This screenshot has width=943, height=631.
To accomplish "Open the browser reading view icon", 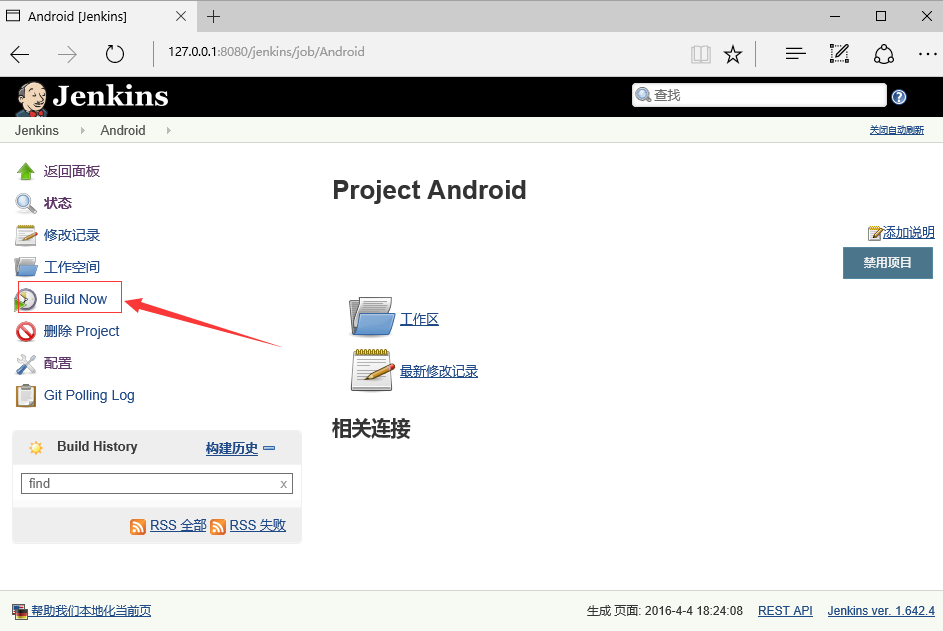I will [701, 55].
